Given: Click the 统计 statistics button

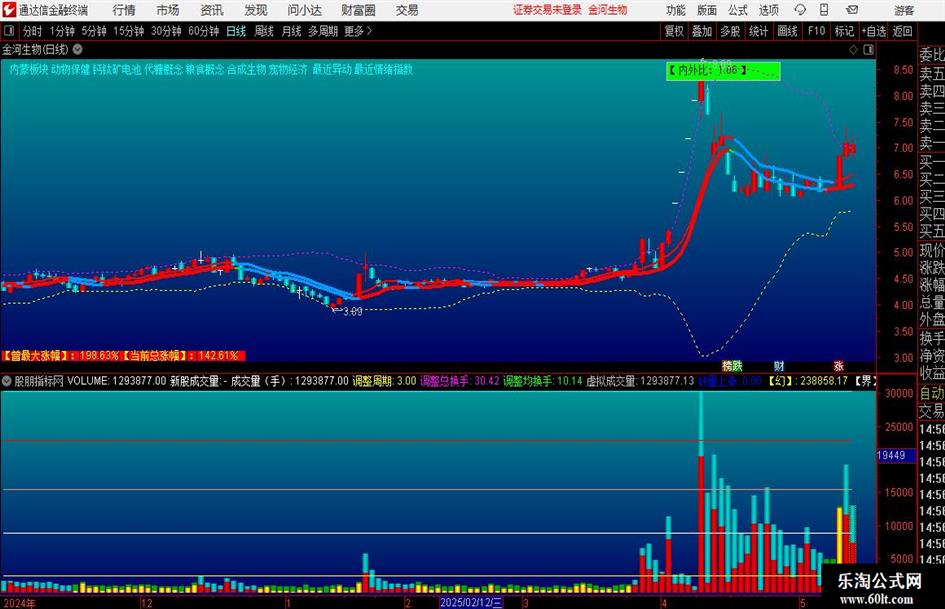Looking at the screenshot, I should tap(758, 31).
